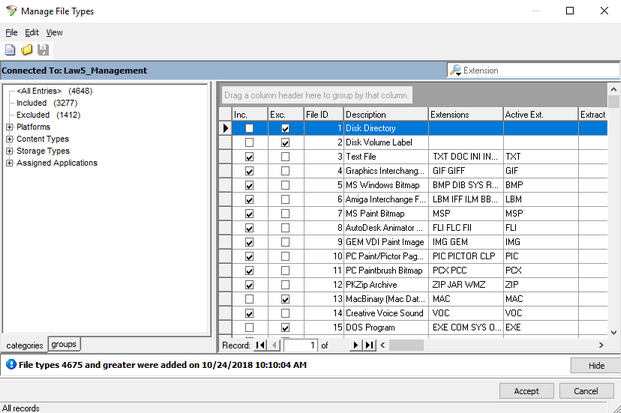Image resolution: width=621 pixels, height=413 pixels.
Task: Select the Amiga Interchange F... description cell
Action: (x=386, y=200)
